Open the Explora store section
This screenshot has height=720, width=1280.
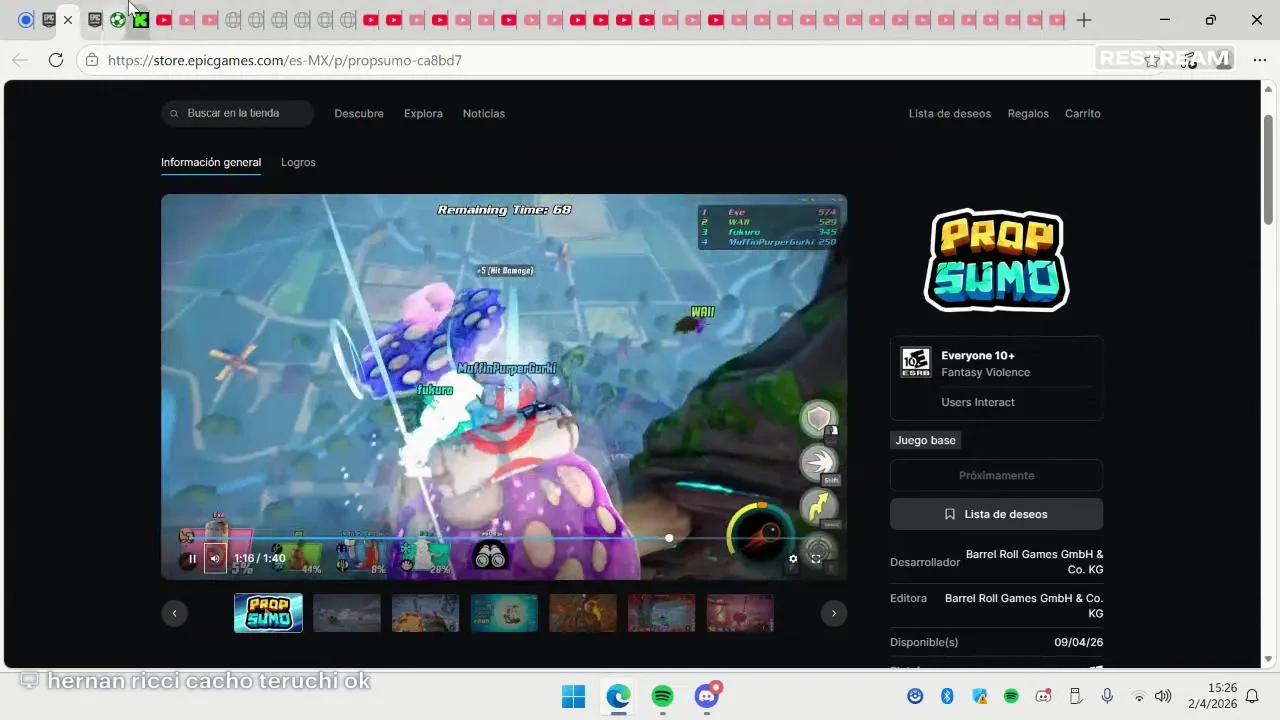423,114
